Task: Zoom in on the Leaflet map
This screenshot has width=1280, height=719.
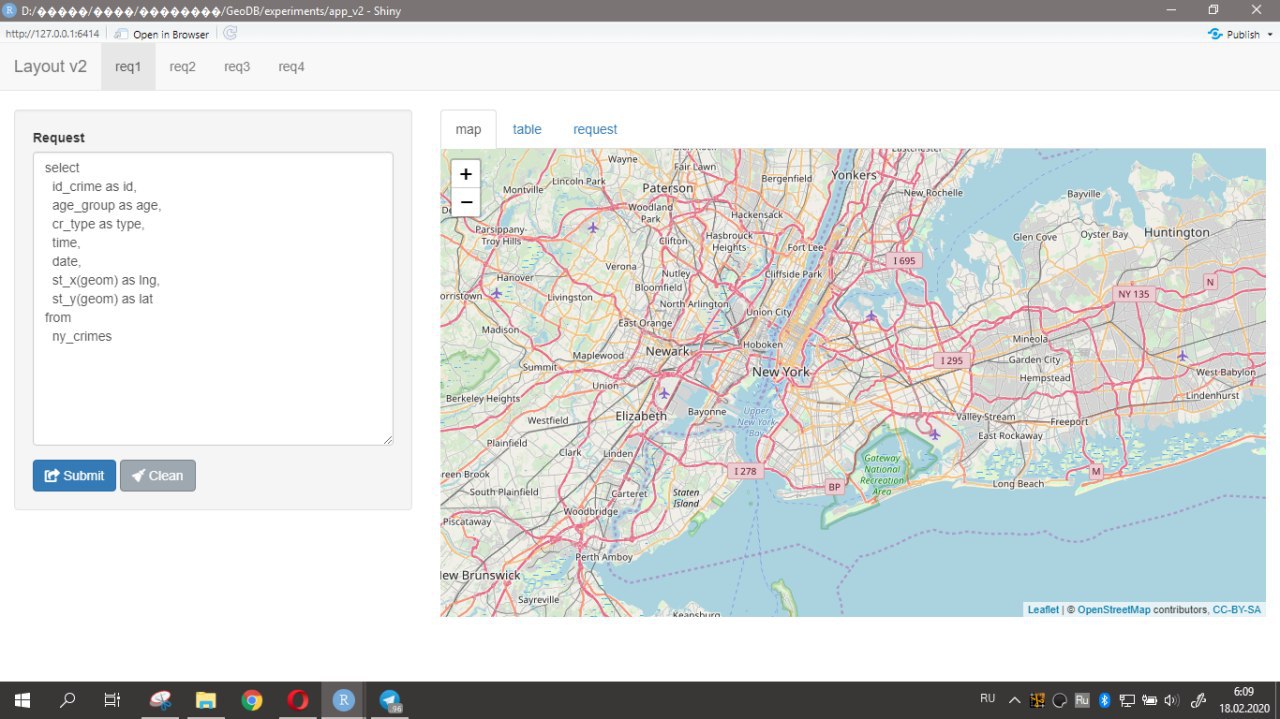Action: 465,174
